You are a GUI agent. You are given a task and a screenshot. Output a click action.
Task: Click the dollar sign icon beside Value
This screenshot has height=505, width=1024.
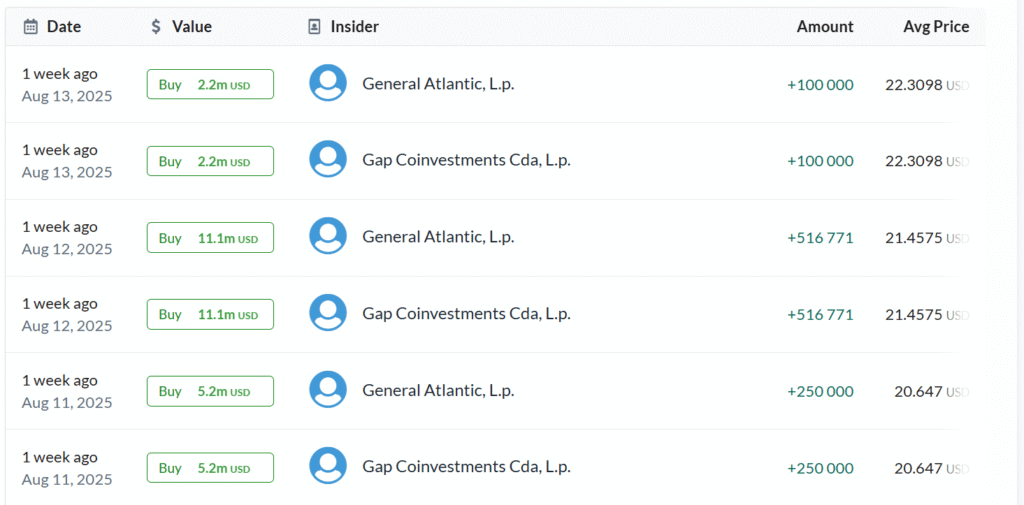tap(156, 27)
